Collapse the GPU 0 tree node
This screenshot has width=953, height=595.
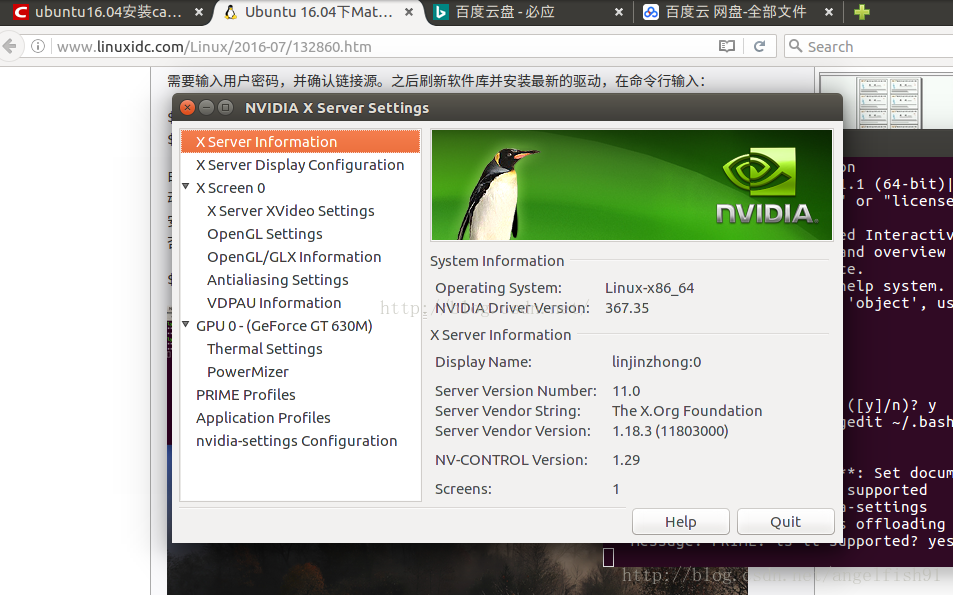pos(186,325)
